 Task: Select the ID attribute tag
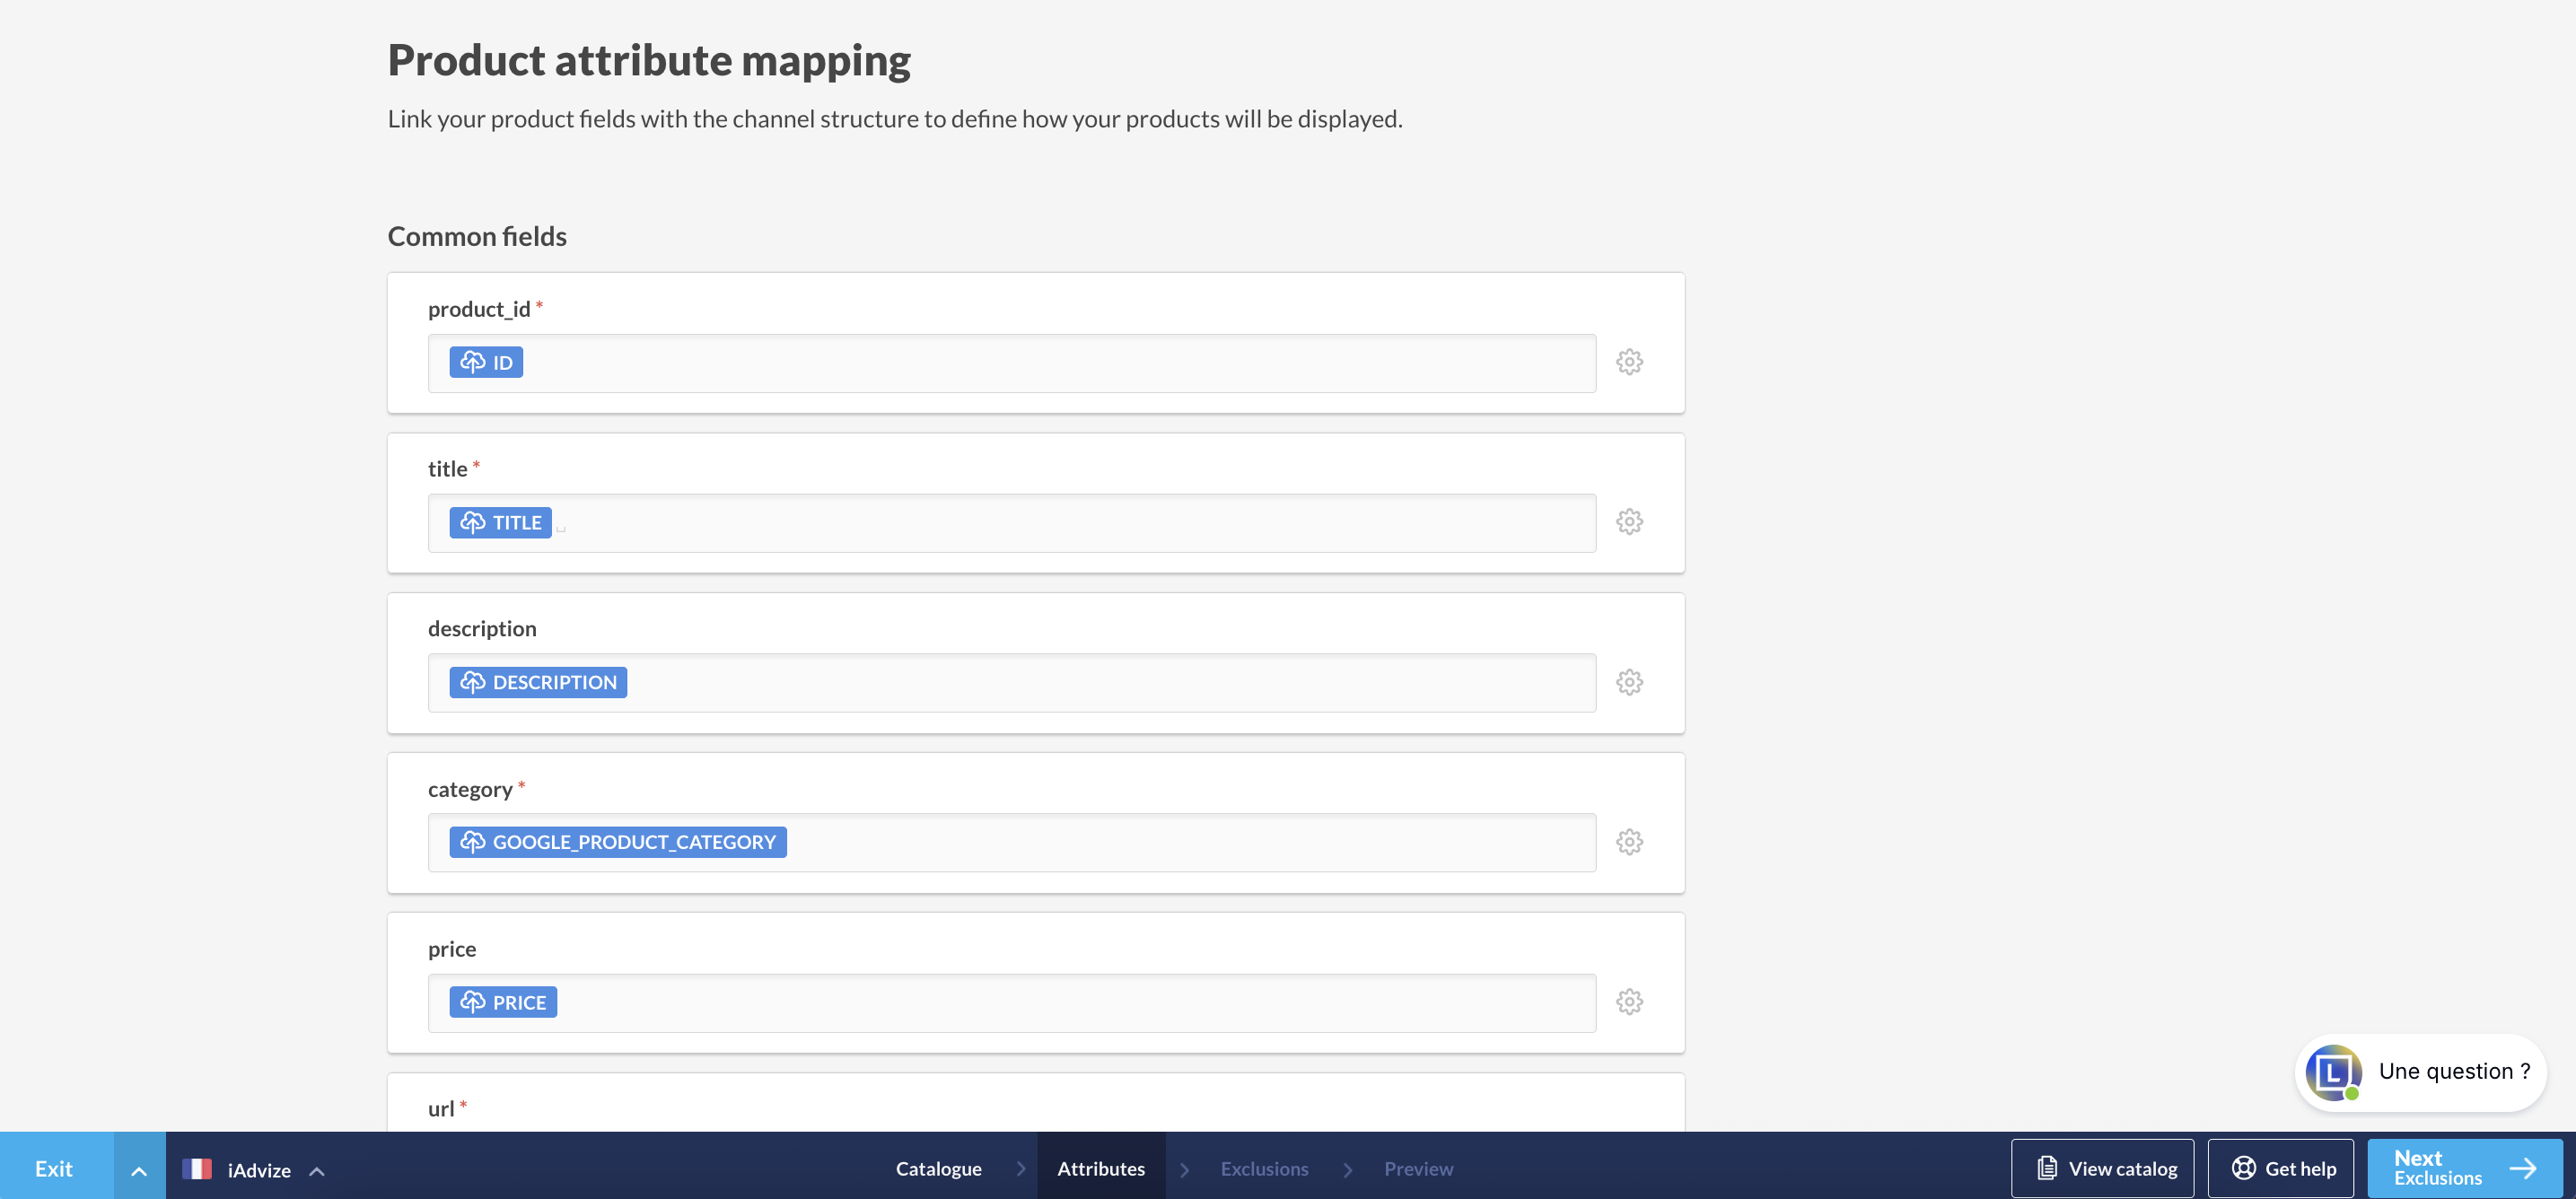coord(486,362)
